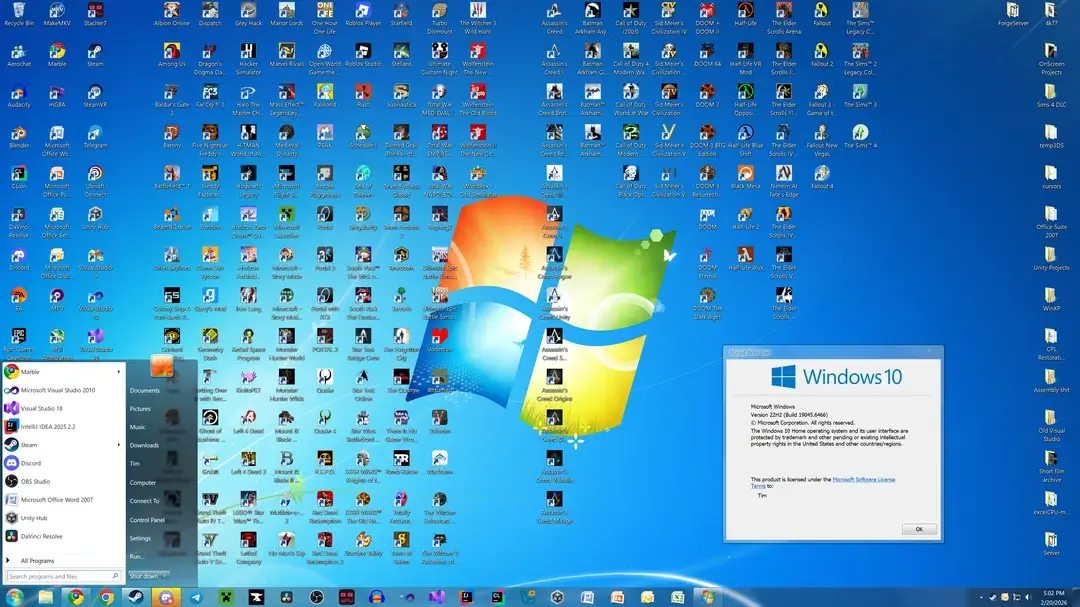Select the Blender desktop shortcut
The image size is (1080, 607).
[19, 136]
